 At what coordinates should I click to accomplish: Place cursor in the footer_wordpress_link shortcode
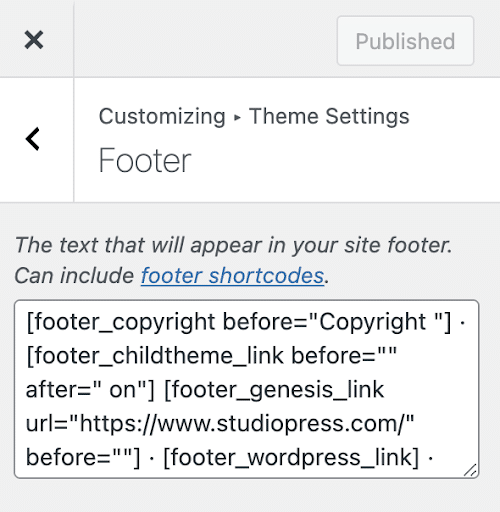point(291,457)
